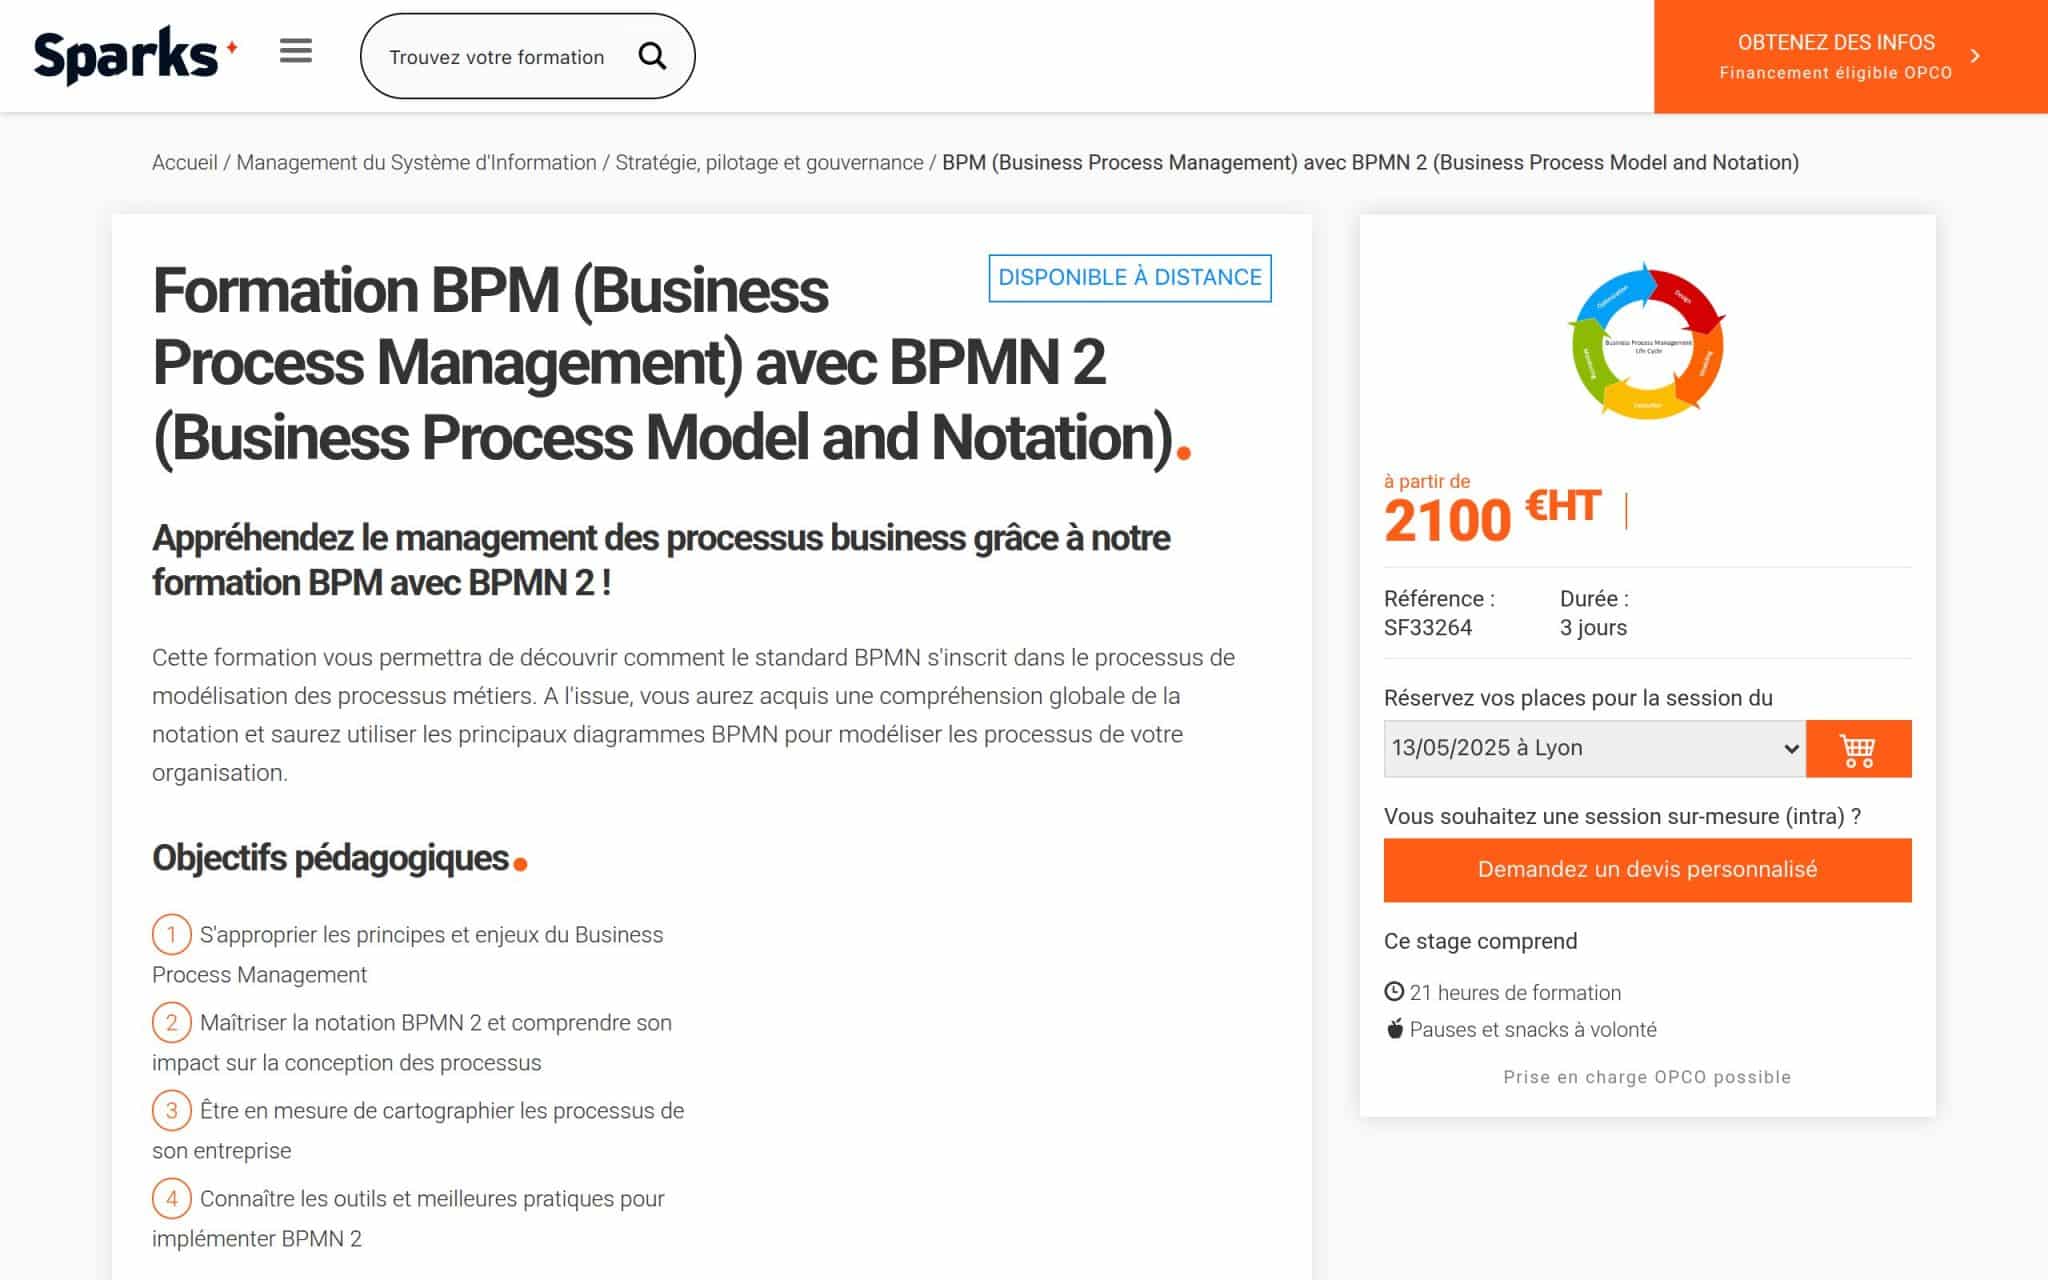Viewport: 2048px width, 1280px height.
Task: Click the duration value 3 jours
Action: pos(1593,628)
